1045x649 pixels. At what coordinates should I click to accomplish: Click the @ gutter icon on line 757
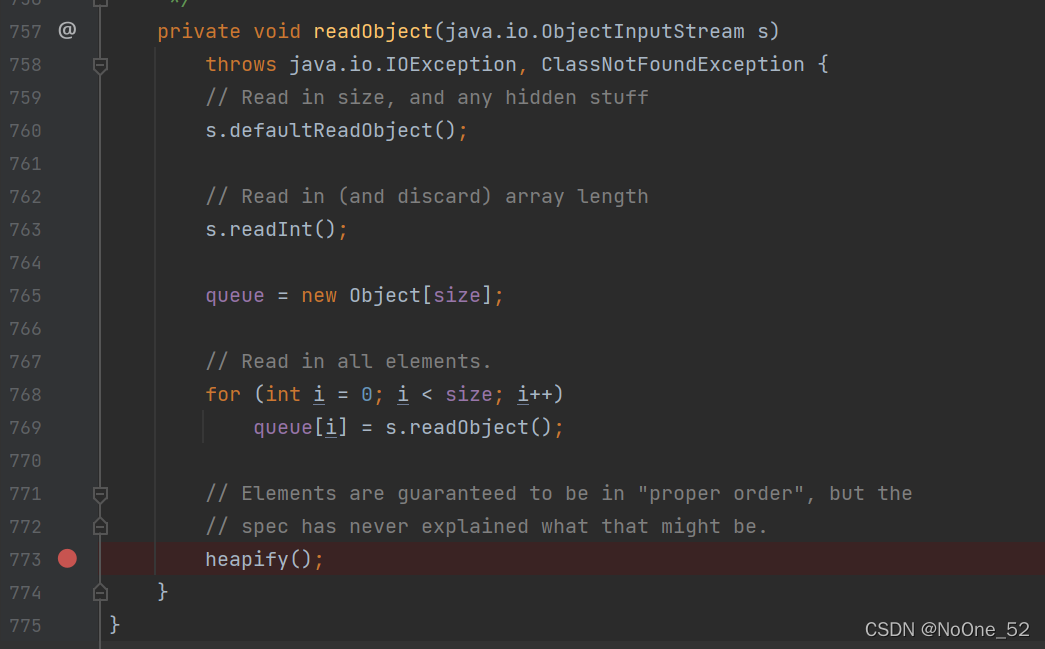[67, 30]
